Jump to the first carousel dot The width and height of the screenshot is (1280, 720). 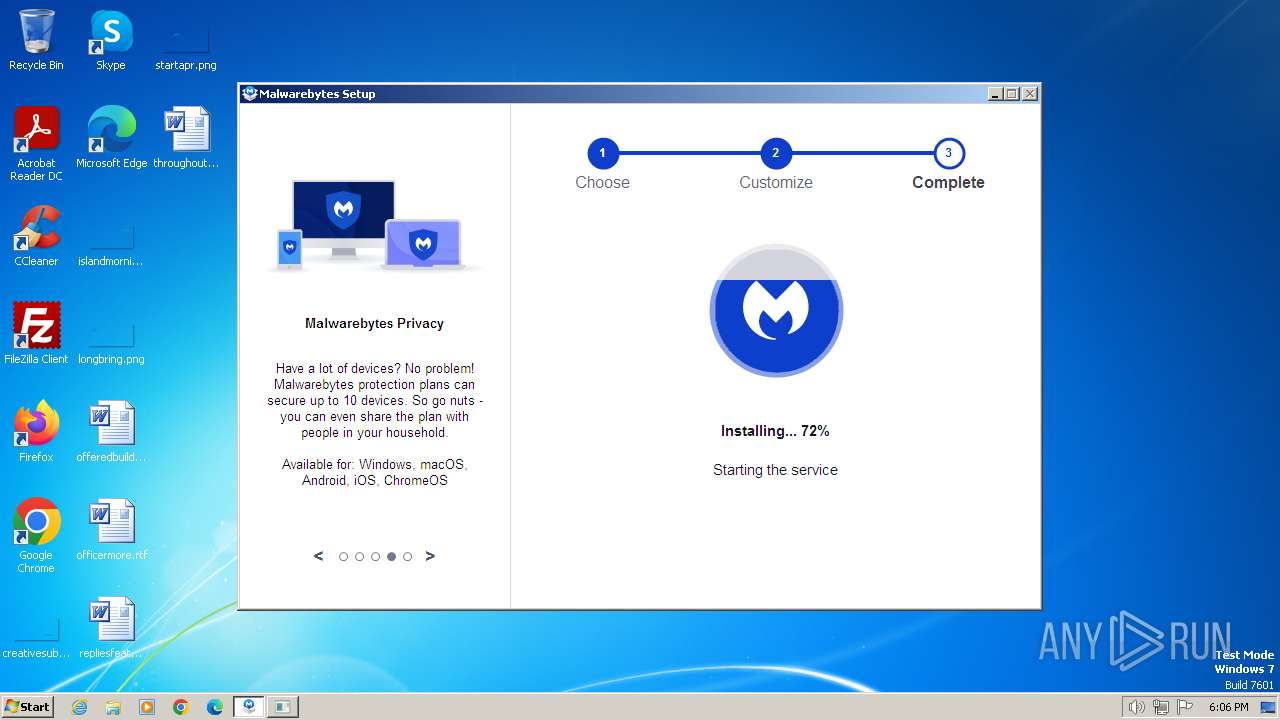point(343,557)
